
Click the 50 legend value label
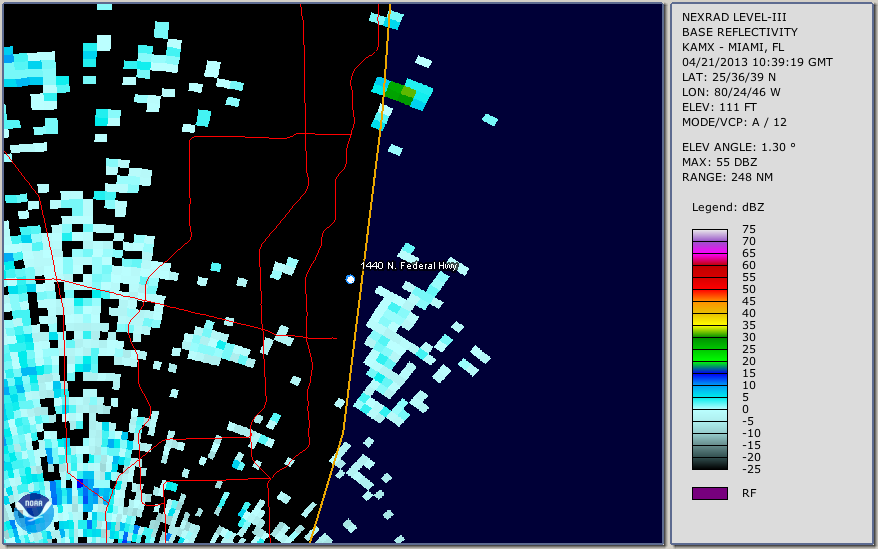pyautogui.click(x=749, y=289)
